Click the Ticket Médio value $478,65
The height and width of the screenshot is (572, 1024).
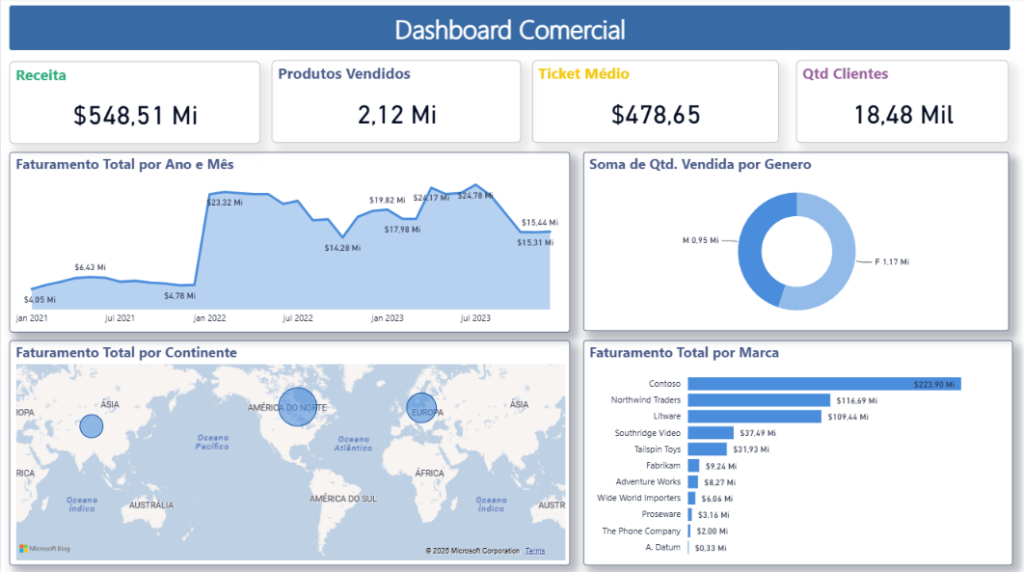point(655,115)
